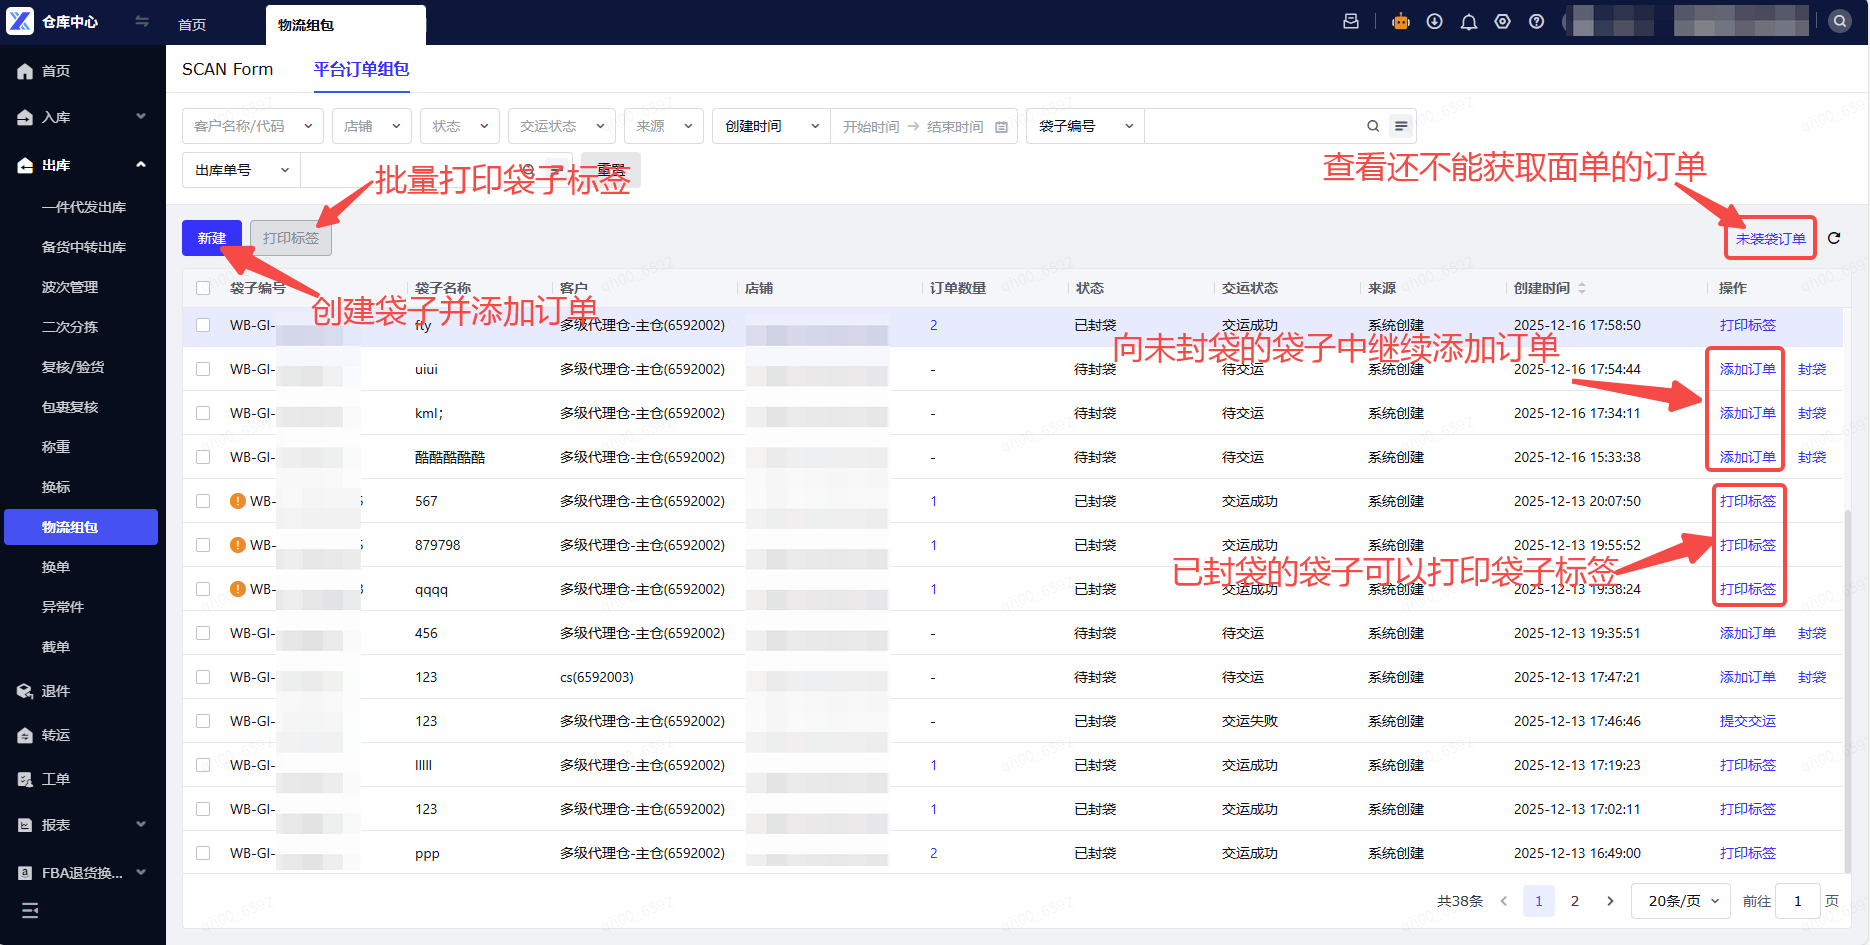Viewport: 1870px width, 945px height.
Task: Select the checkbox for bag named ppp
Action: tap(203, 853)
